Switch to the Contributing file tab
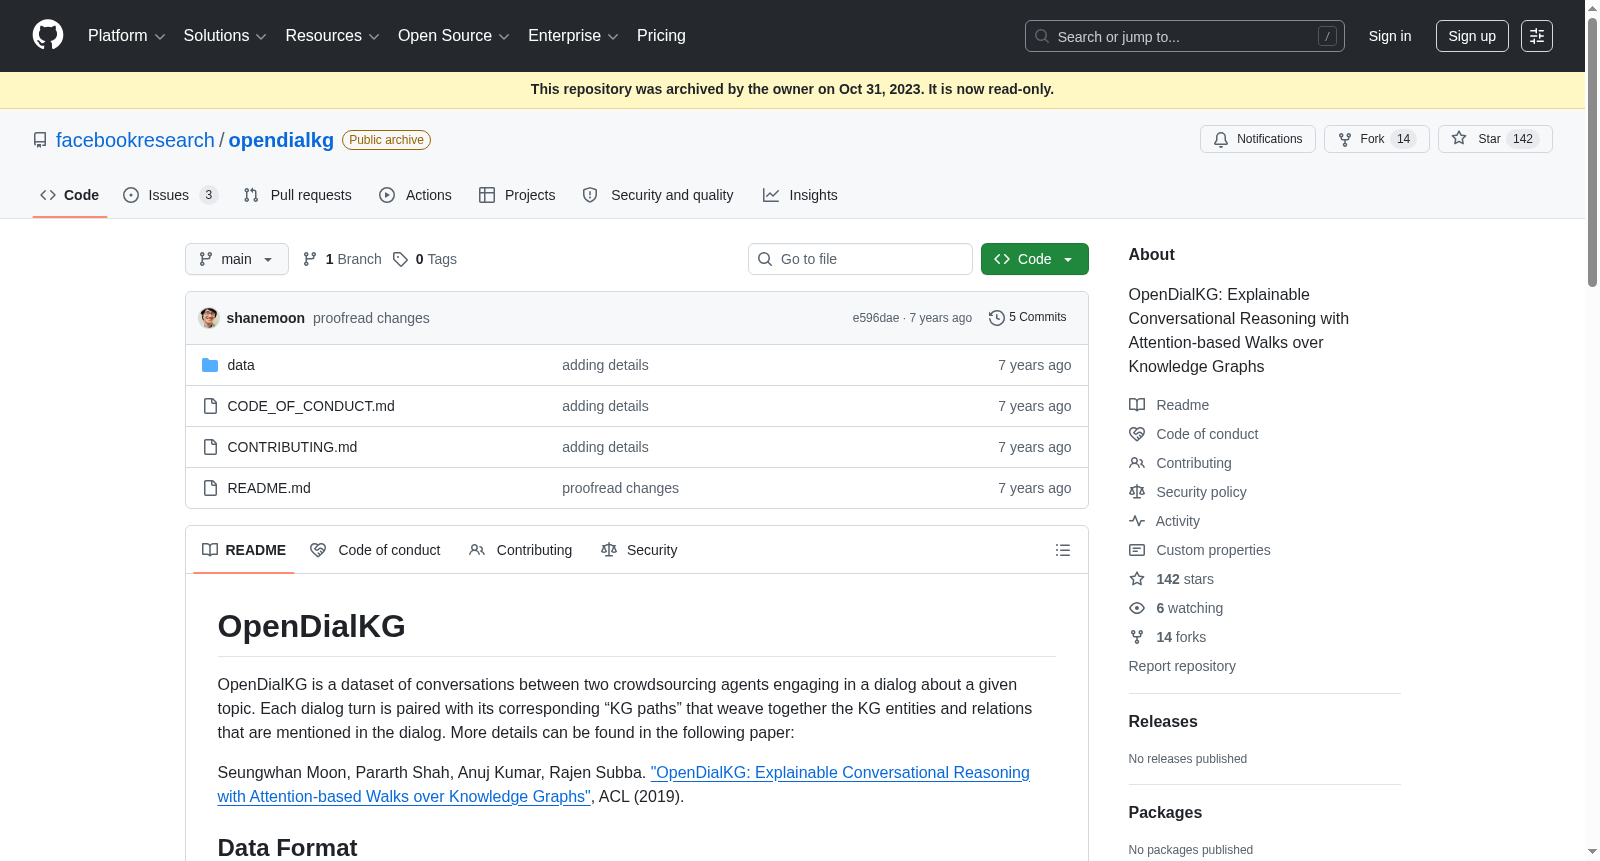The width and height of the screenshot is (1600, 861). [521, 550]
